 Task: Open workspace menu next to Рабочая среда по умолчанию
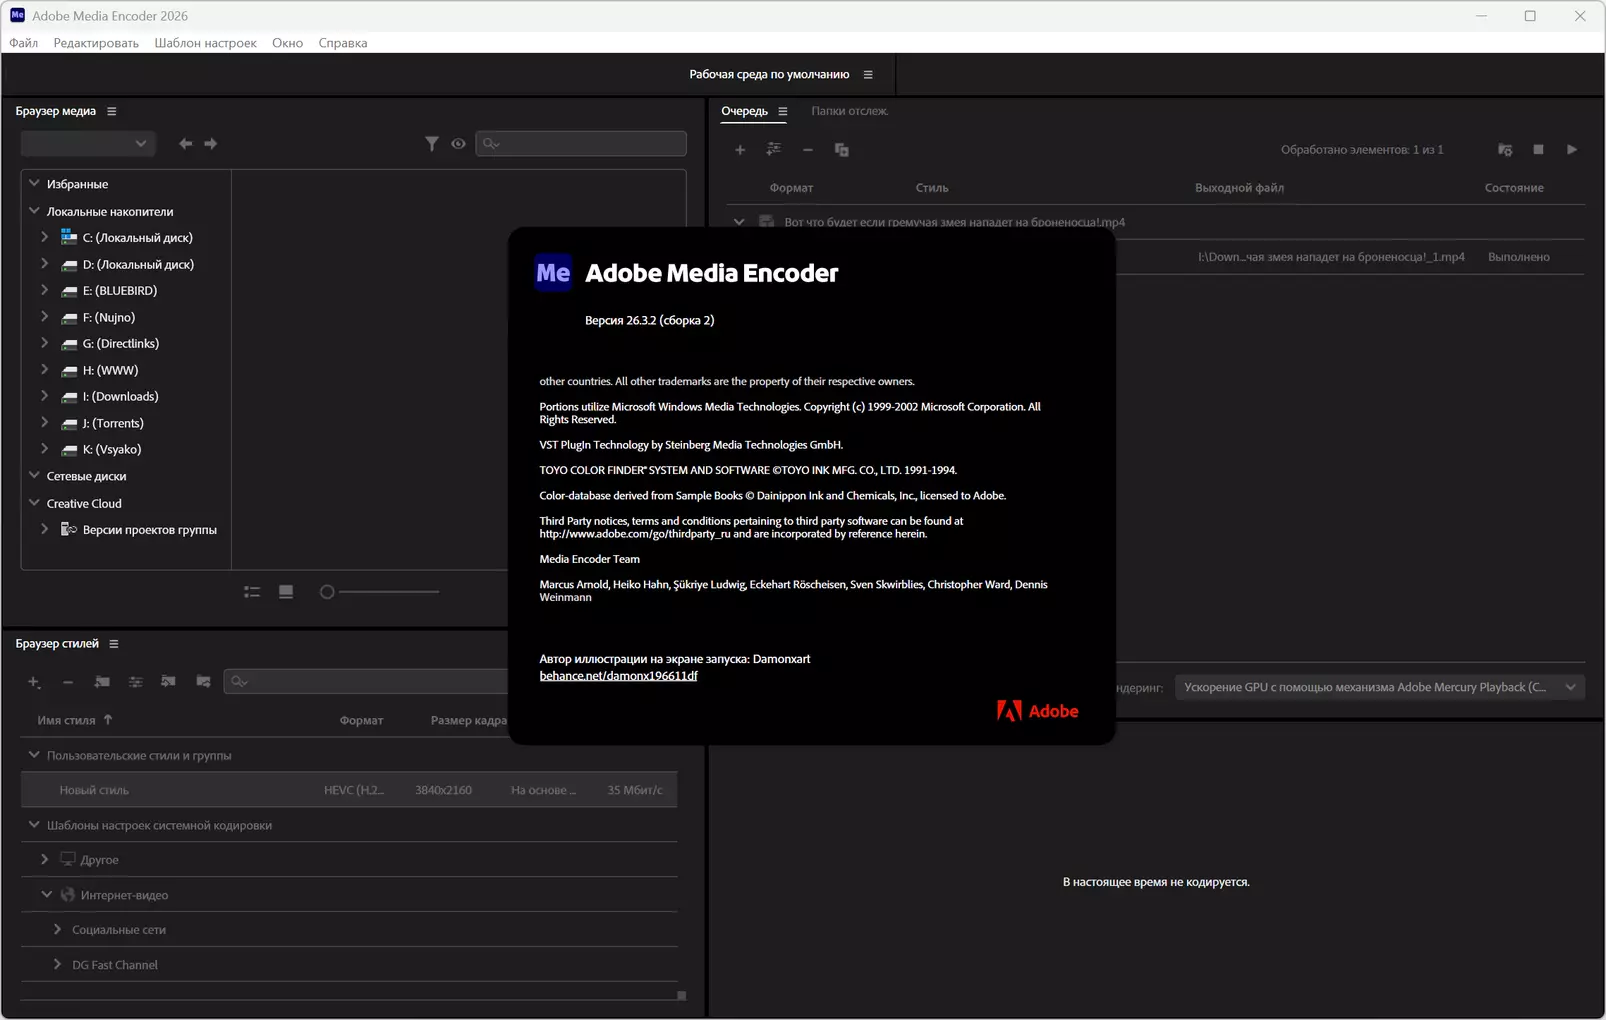(868, 74)
